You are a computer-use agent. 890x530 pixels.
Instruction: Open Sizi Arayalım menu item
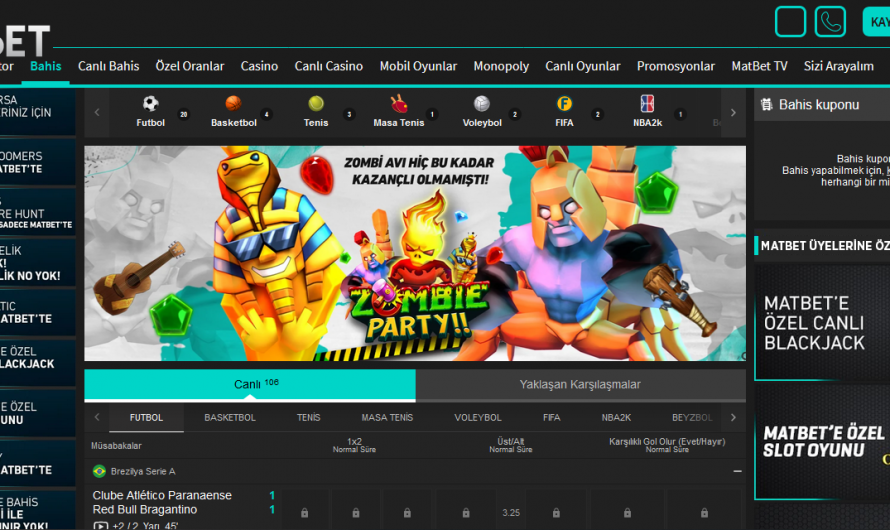tap(838, 66)
